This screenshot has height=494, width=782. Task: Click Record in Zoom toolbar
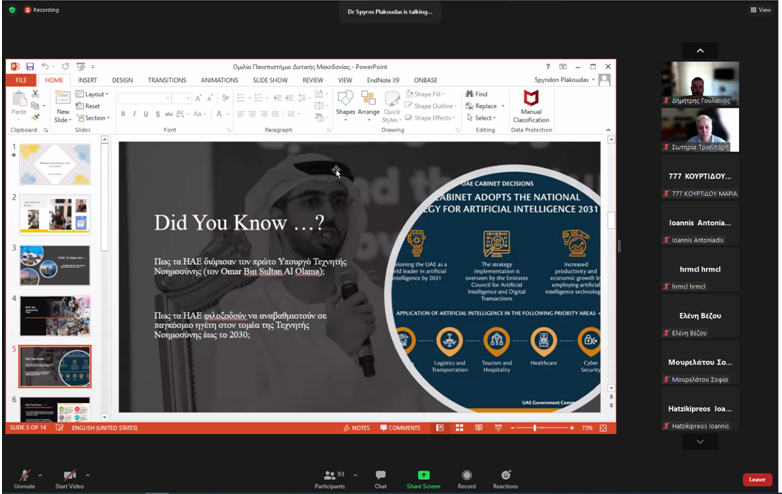(x=467, y=479)
